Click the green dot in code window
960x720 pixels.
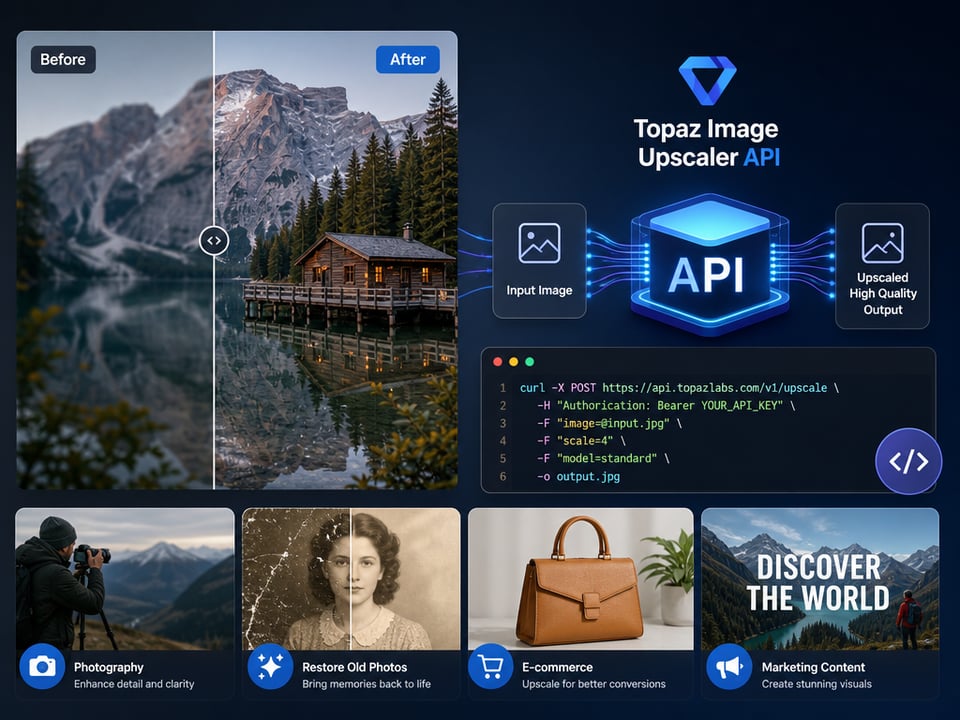click(x=530, y=362)
